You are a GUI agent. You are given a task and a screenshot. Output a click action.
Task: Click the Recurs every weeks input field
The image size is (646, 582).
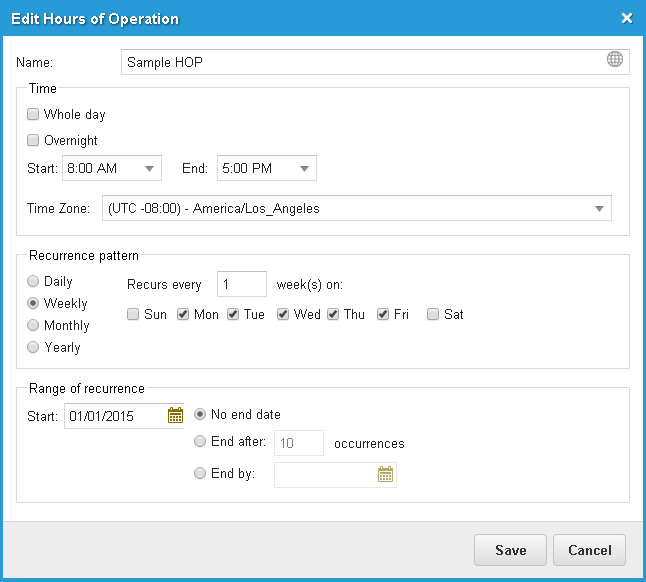coord(242,284)
